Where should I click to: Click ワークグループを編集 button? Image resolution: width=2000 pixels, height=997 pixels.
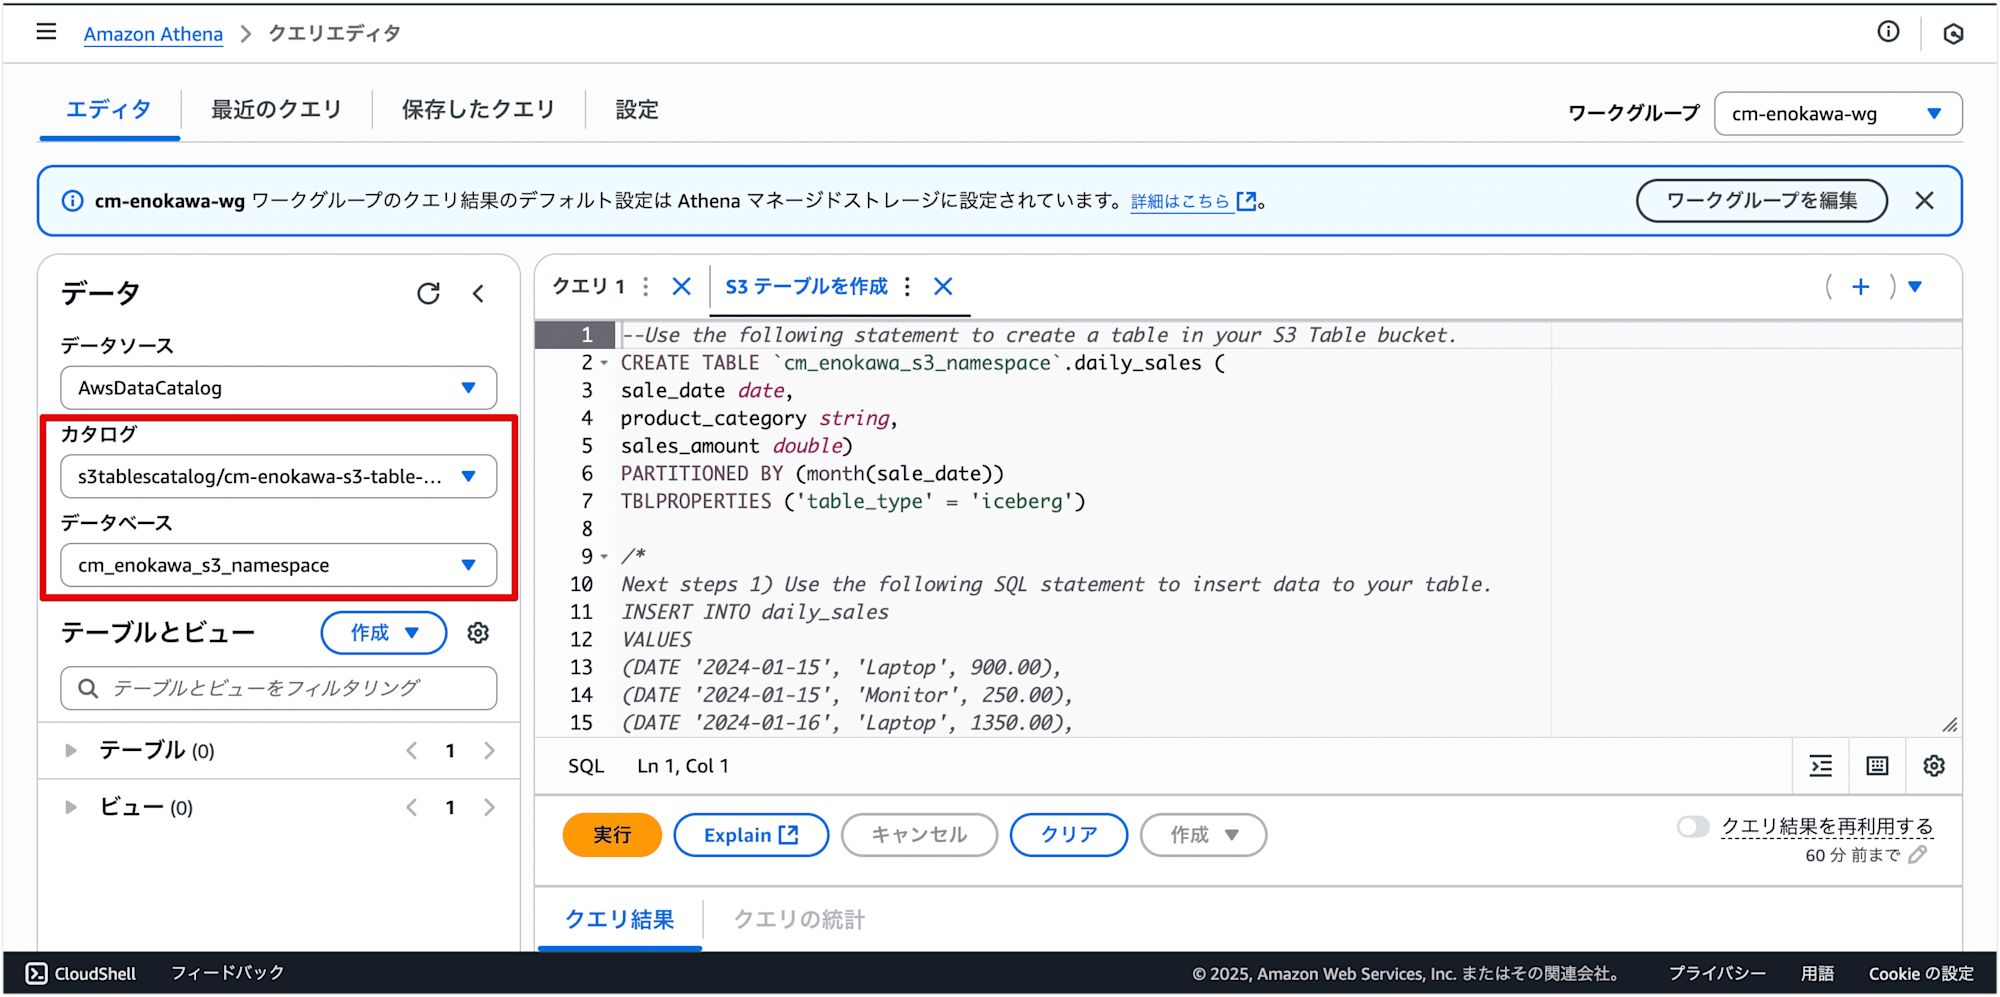[x=1762, y=201]
